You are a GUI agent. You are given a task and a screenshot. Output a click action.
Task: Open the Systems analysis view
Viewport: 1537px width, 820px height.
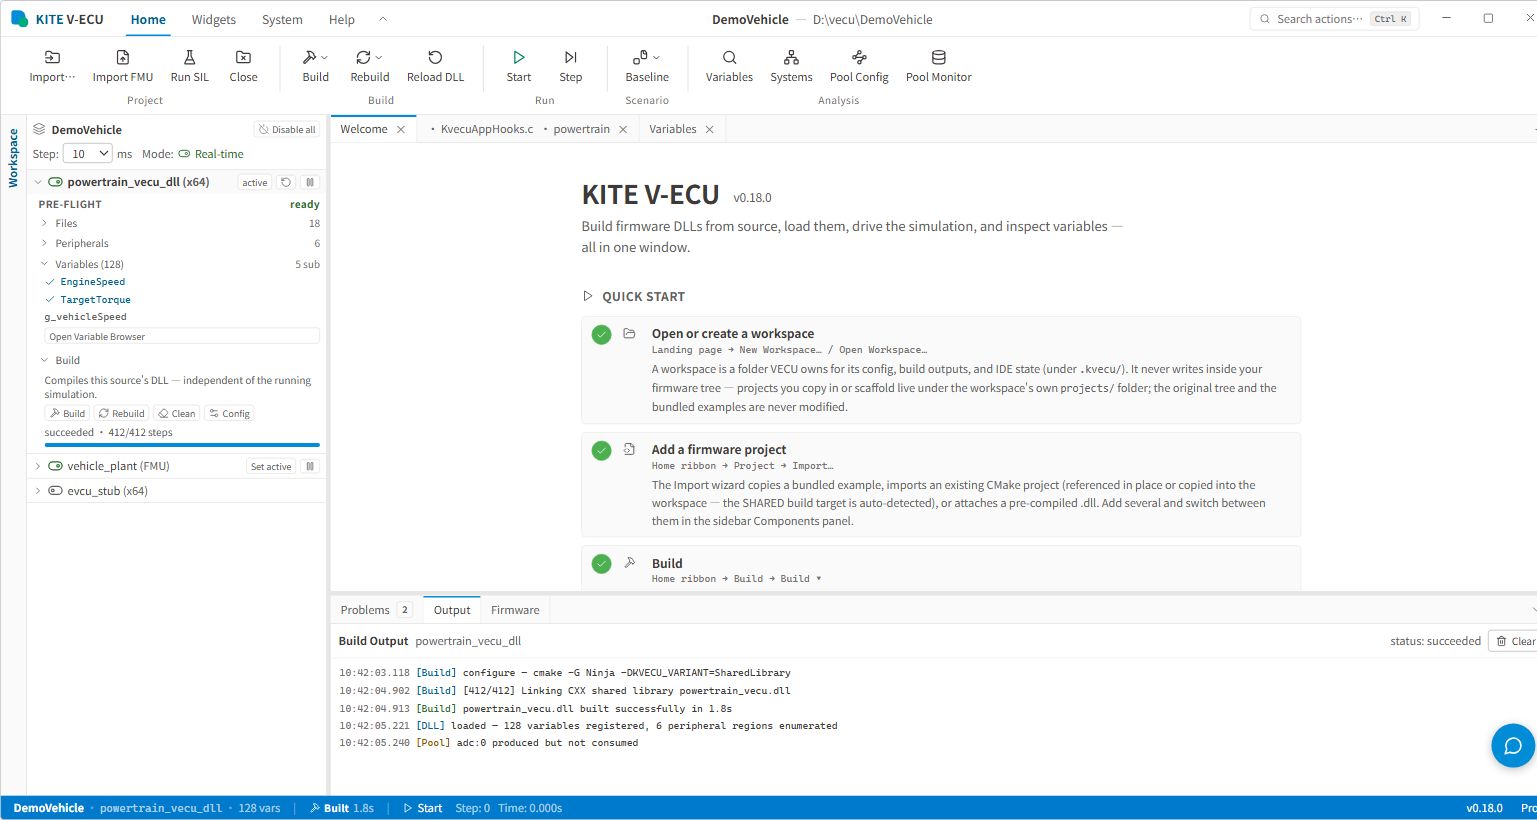click(791, 57)
